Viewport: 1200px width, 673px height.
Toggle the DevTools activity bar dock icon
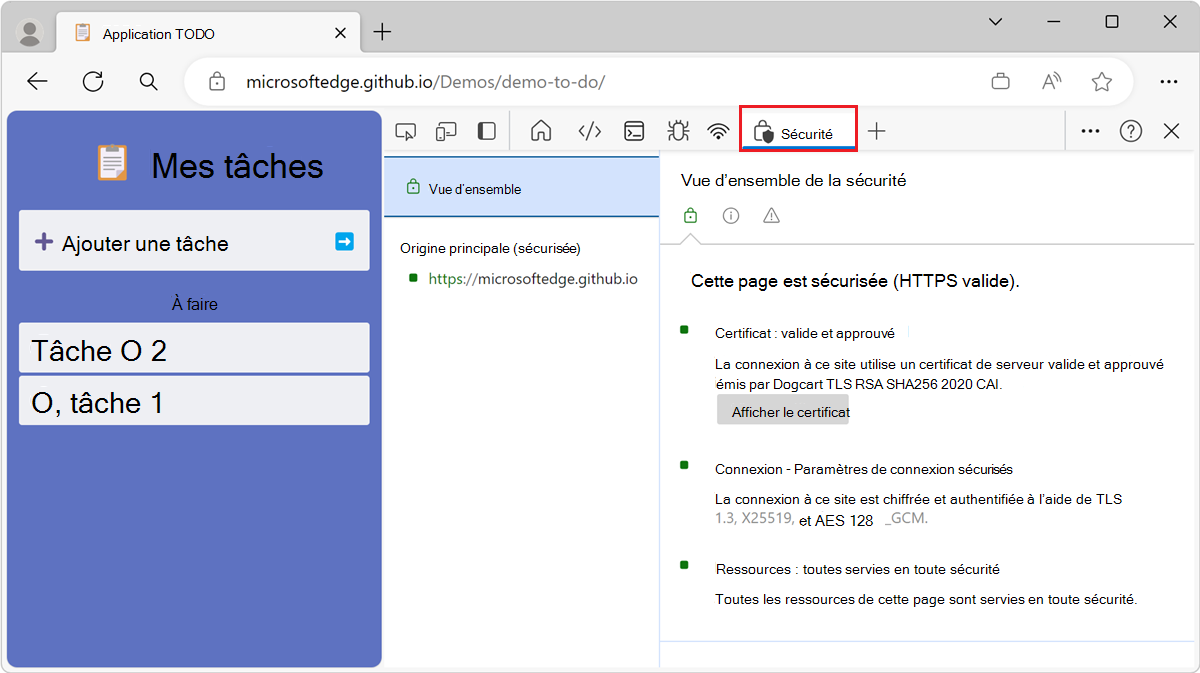487,131
